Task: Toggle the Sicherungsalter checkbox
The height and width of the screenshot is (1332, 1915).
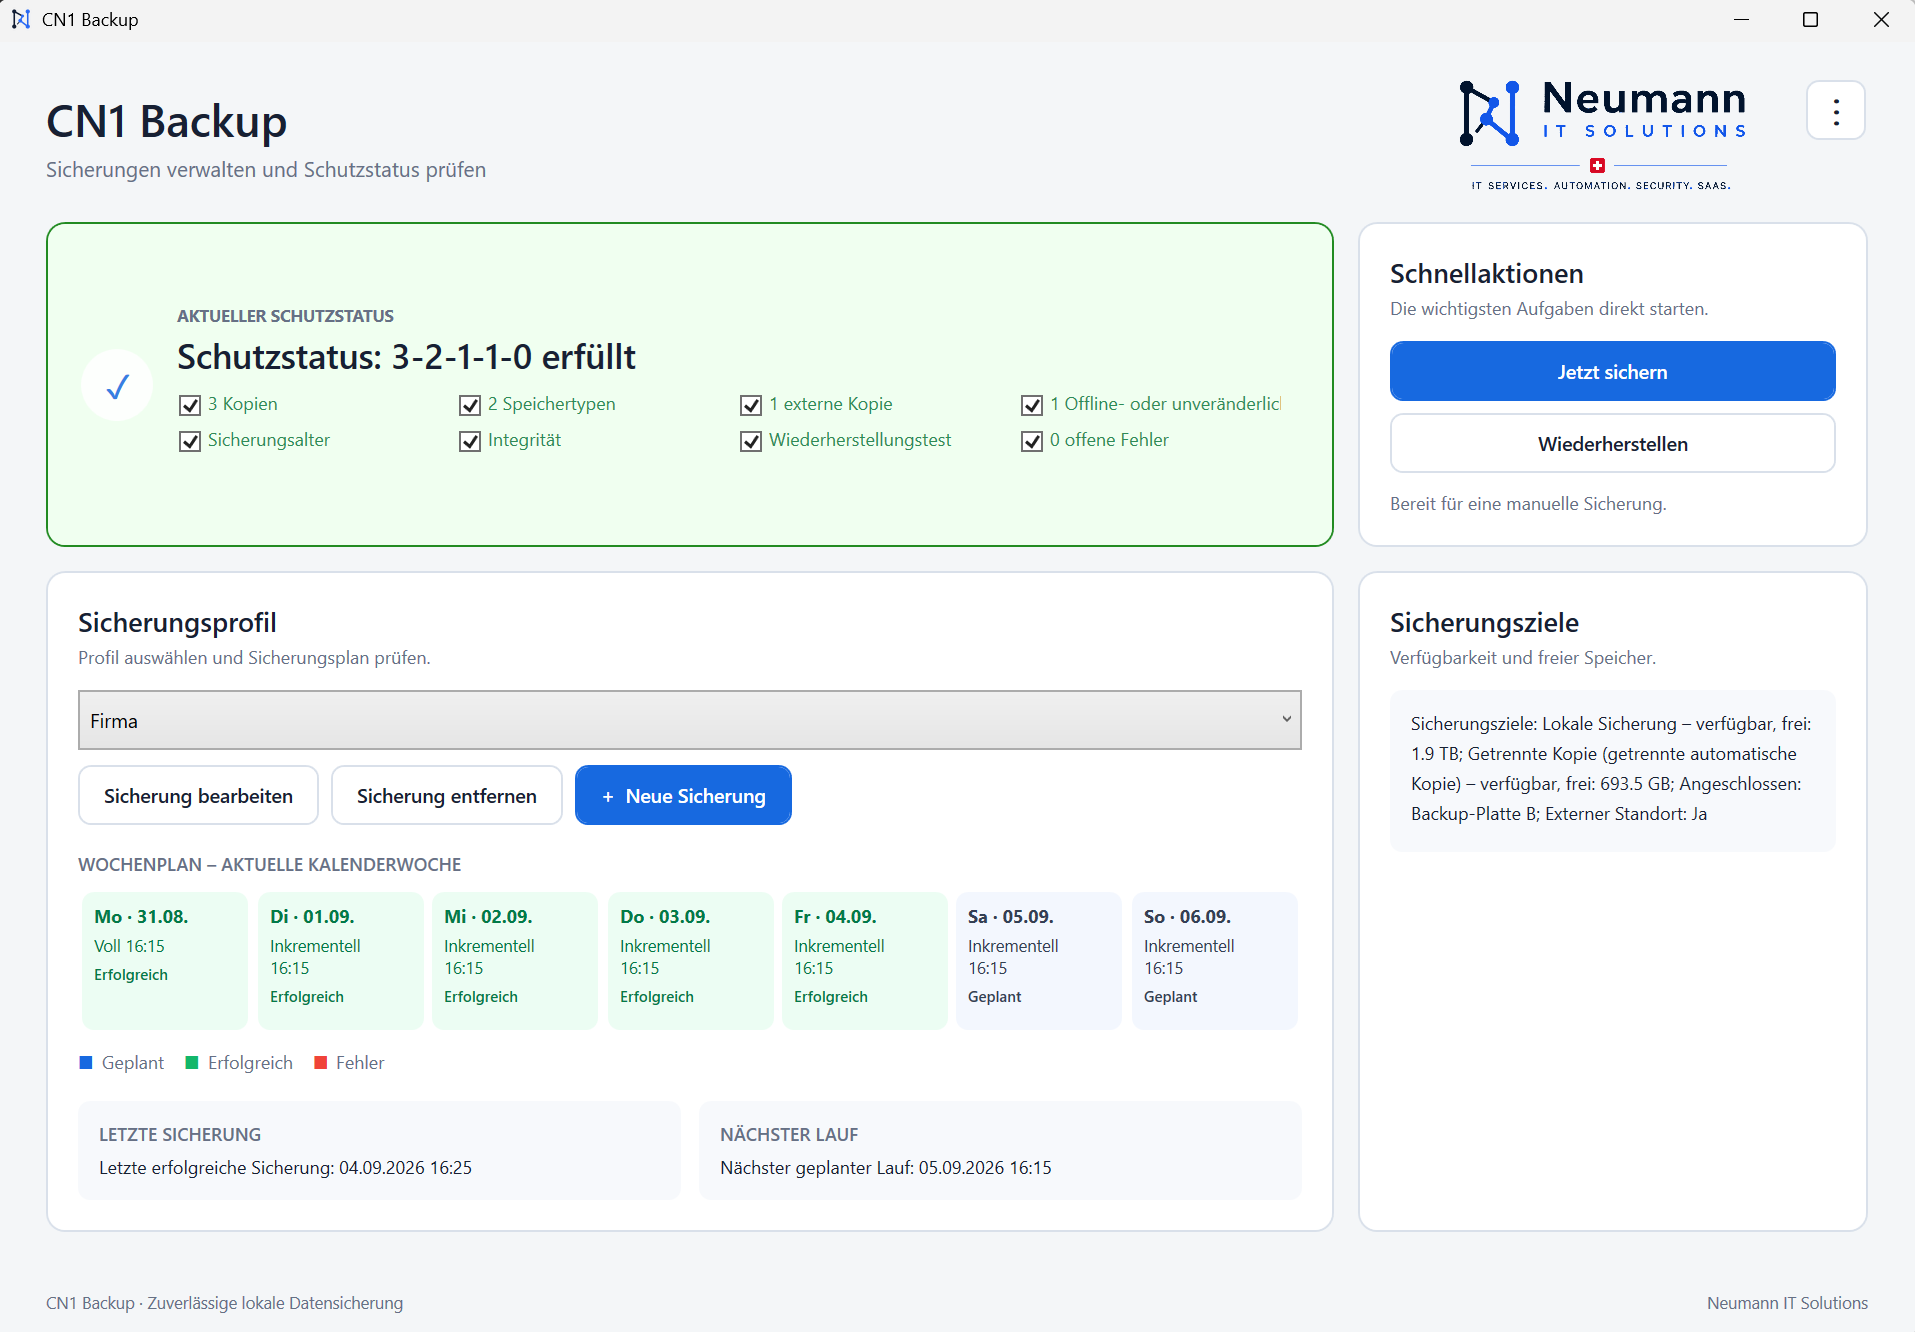Action: coord(190,441)
